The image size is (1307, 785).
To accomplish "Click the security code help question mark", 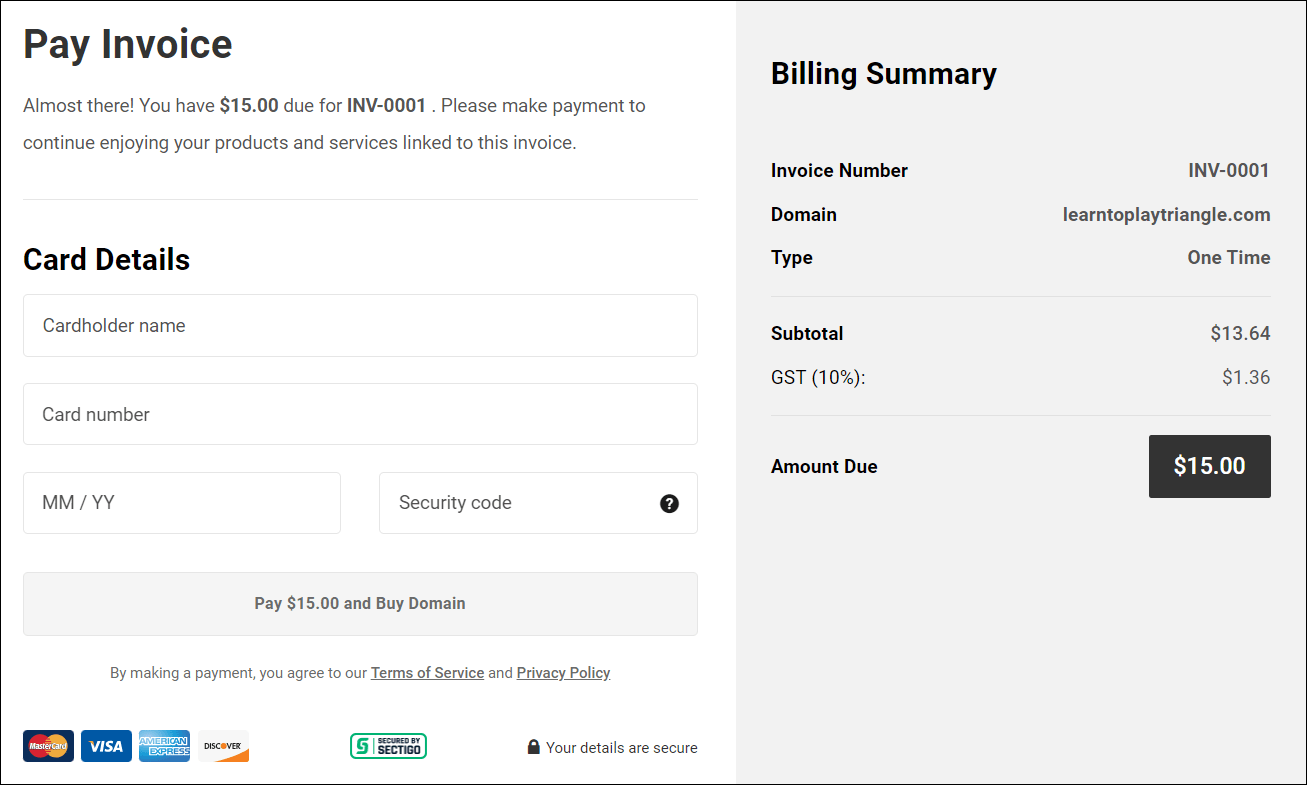I will 669,504.
